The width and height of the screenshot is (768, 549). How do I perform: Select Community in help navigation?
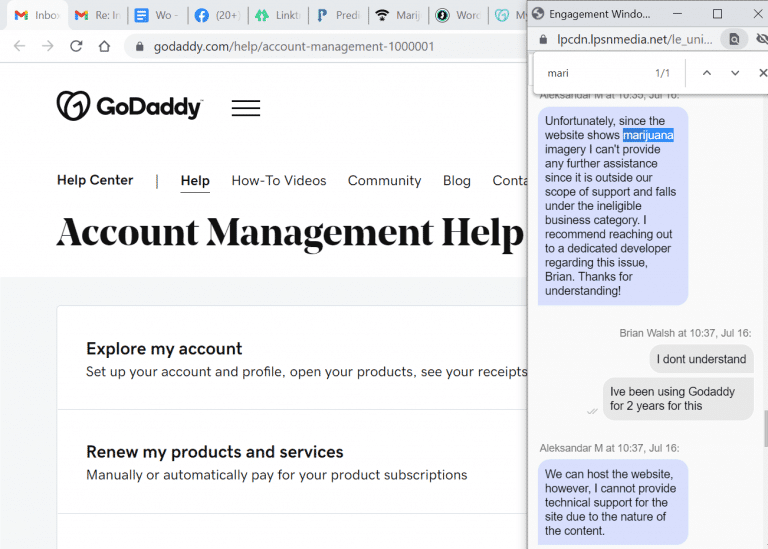tap(384, 181)
